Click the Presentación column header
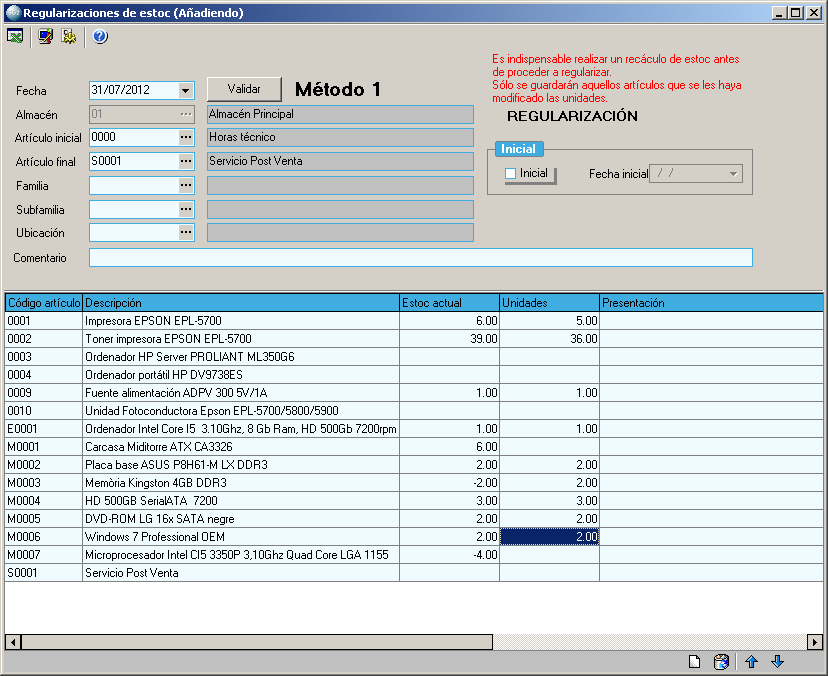 pos(712,303)
